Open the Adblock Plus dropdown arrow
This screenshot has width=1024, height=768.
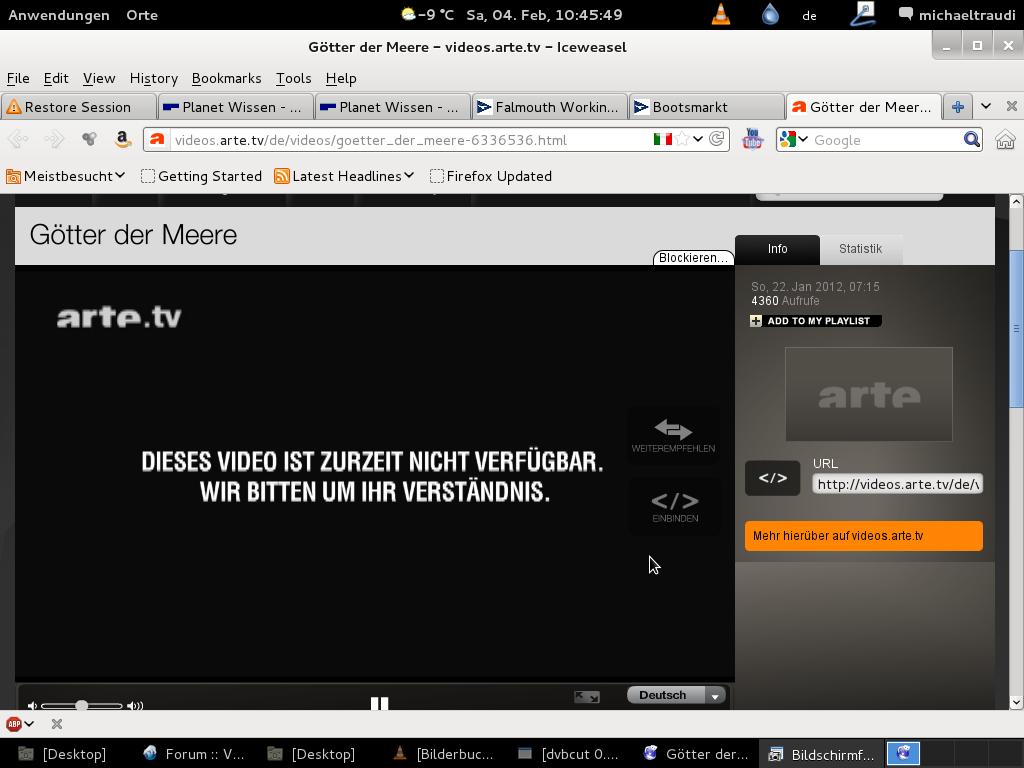(29, 724)
